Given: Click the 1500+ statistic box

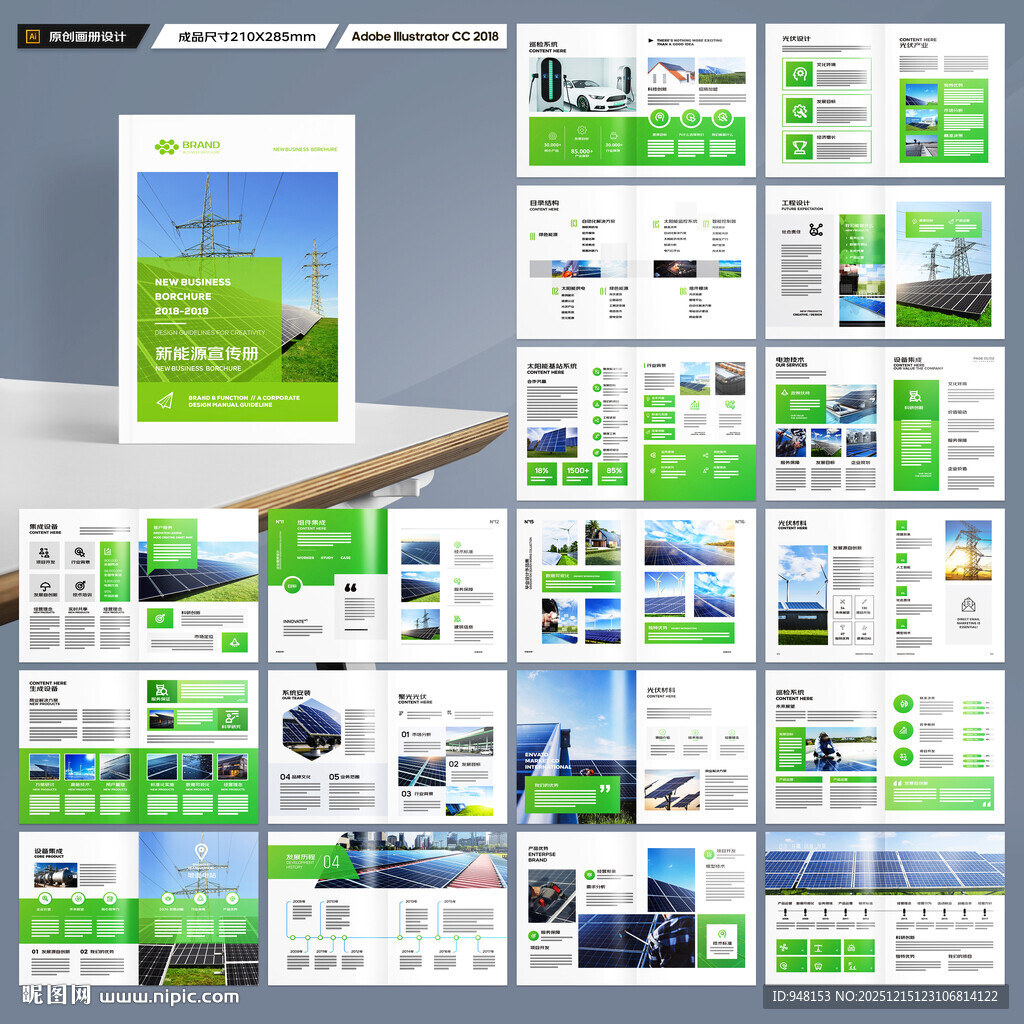Looking at the screenshot, I should tap(577, 472).
